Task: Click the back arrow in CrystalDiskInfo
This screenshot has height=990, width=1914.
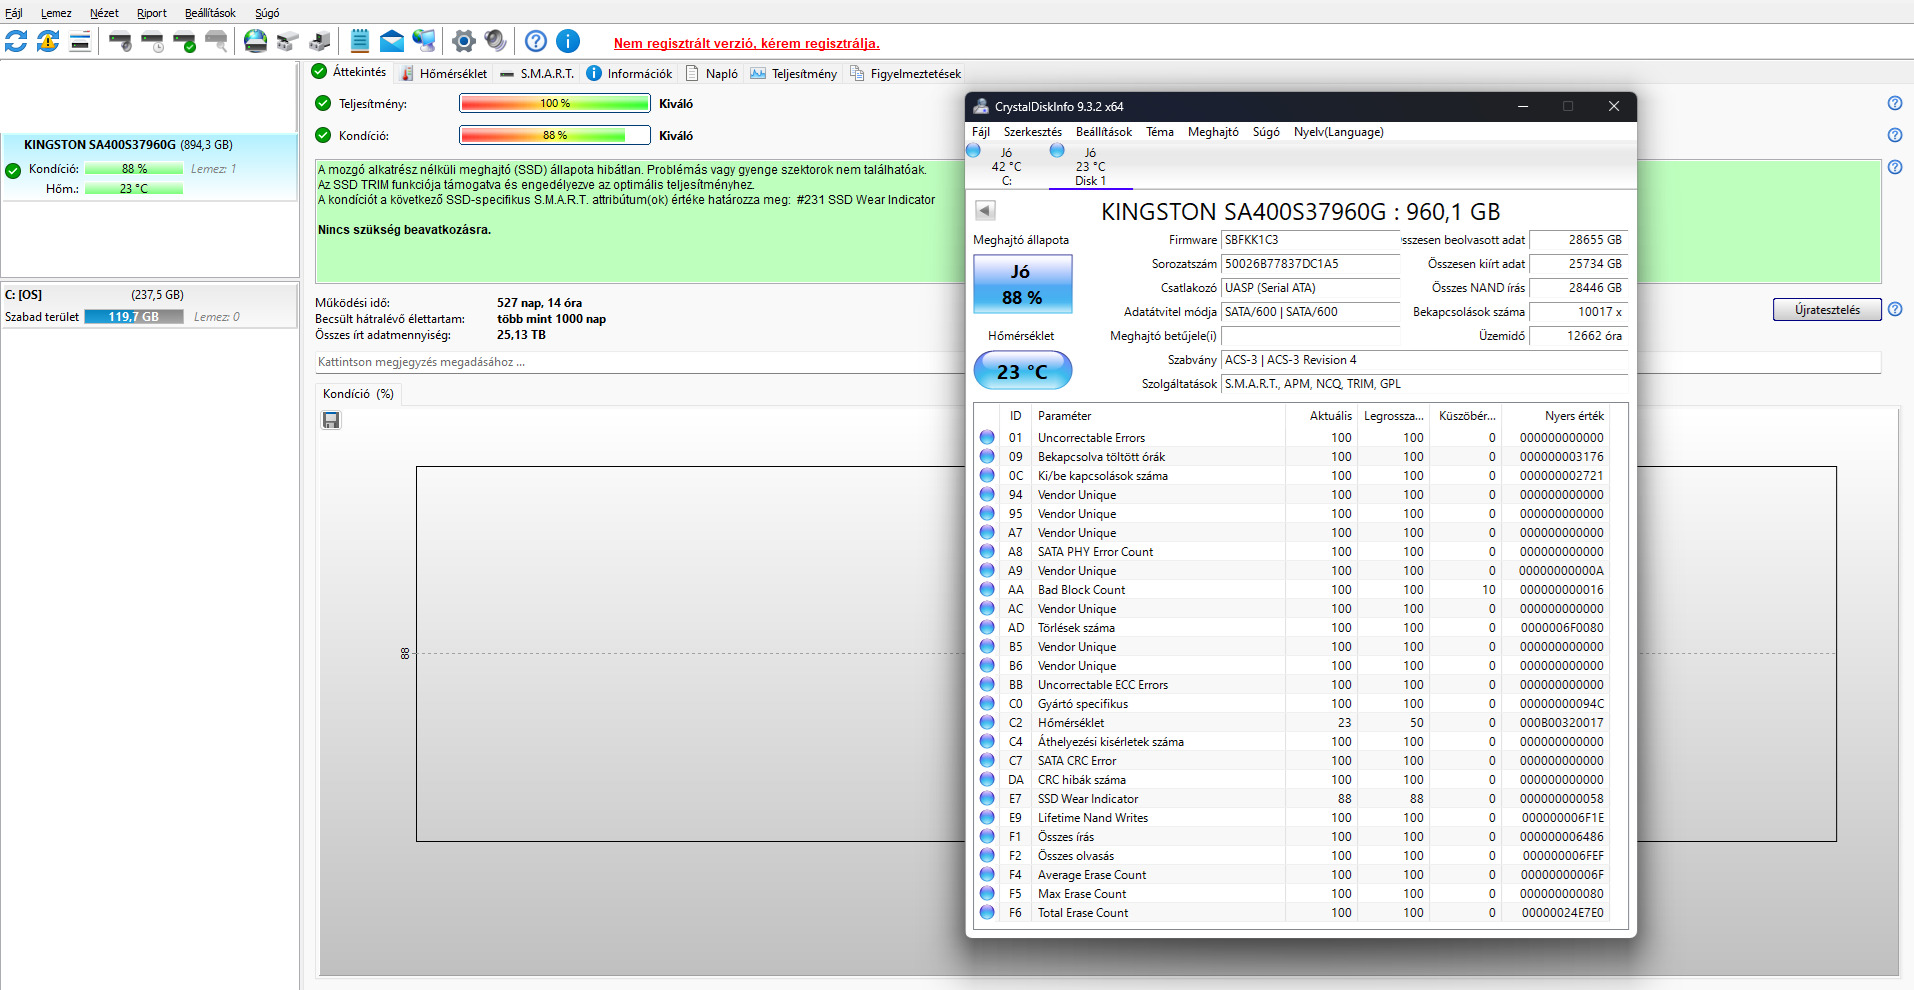Action: coord(985,210)
